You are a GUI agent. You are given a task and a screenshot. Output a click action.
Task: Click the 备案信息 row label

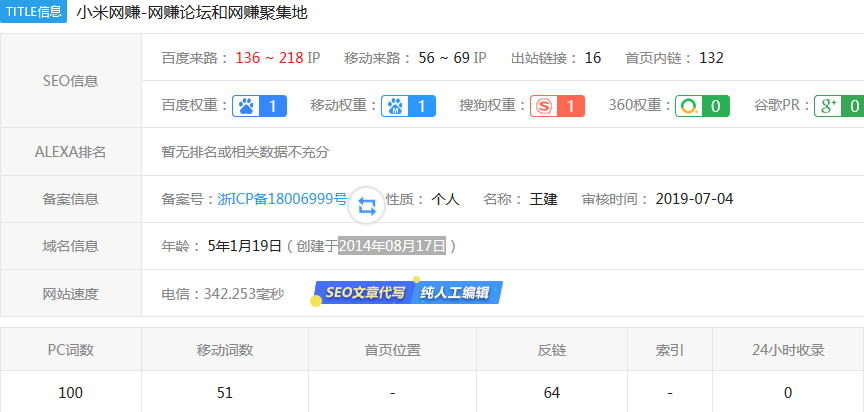point(71,199)
